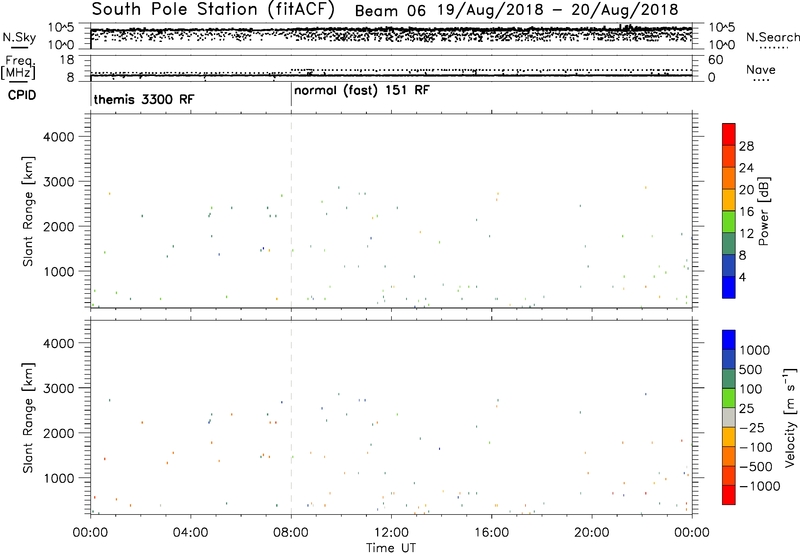800x554 pixels.
Task: Click the 'Beam 06' label in title
Action: 390,10
